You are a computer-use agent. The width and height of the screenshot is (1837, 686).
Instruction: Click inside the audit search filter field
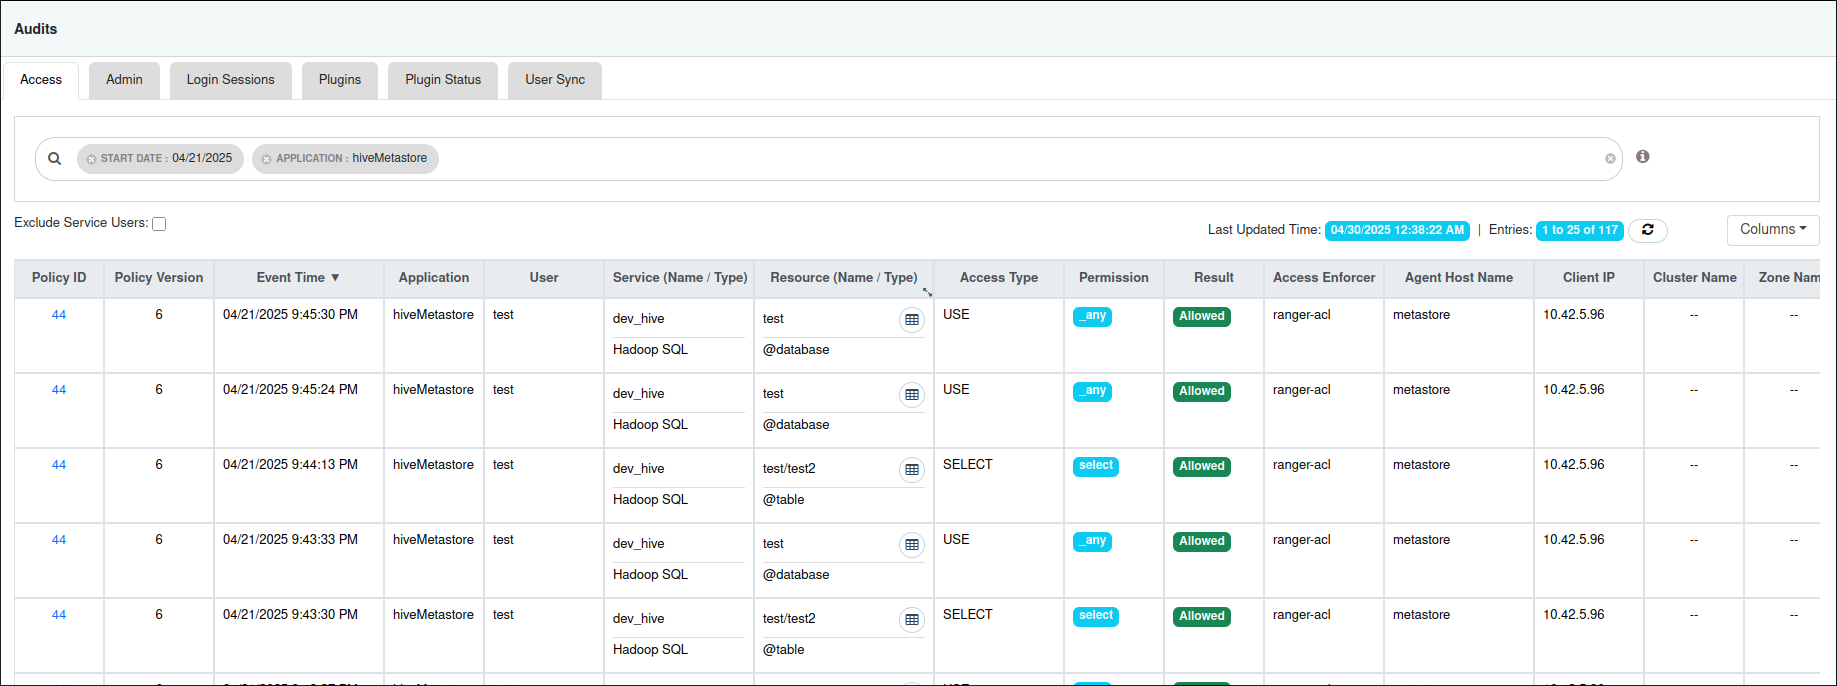coord(1020,159)
